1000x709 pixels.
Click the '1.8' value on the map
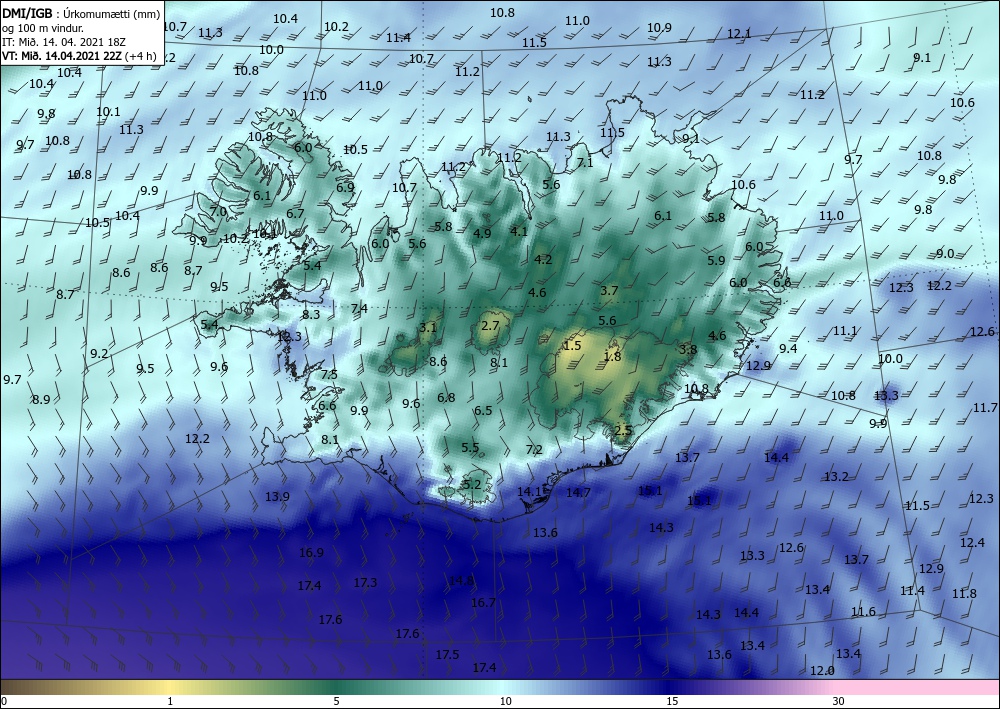pos(612,357)
